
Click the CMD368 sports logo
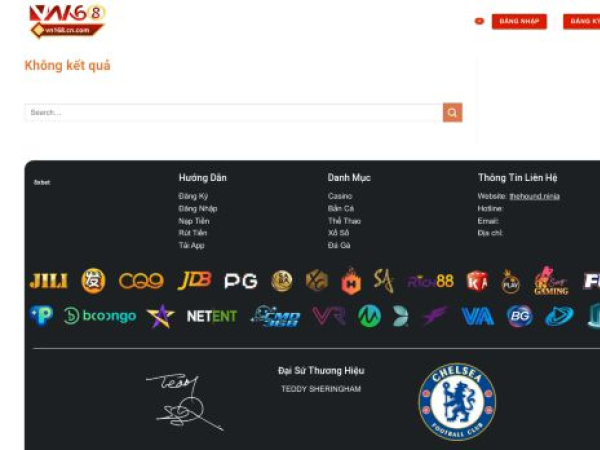(x=276, y=316)
